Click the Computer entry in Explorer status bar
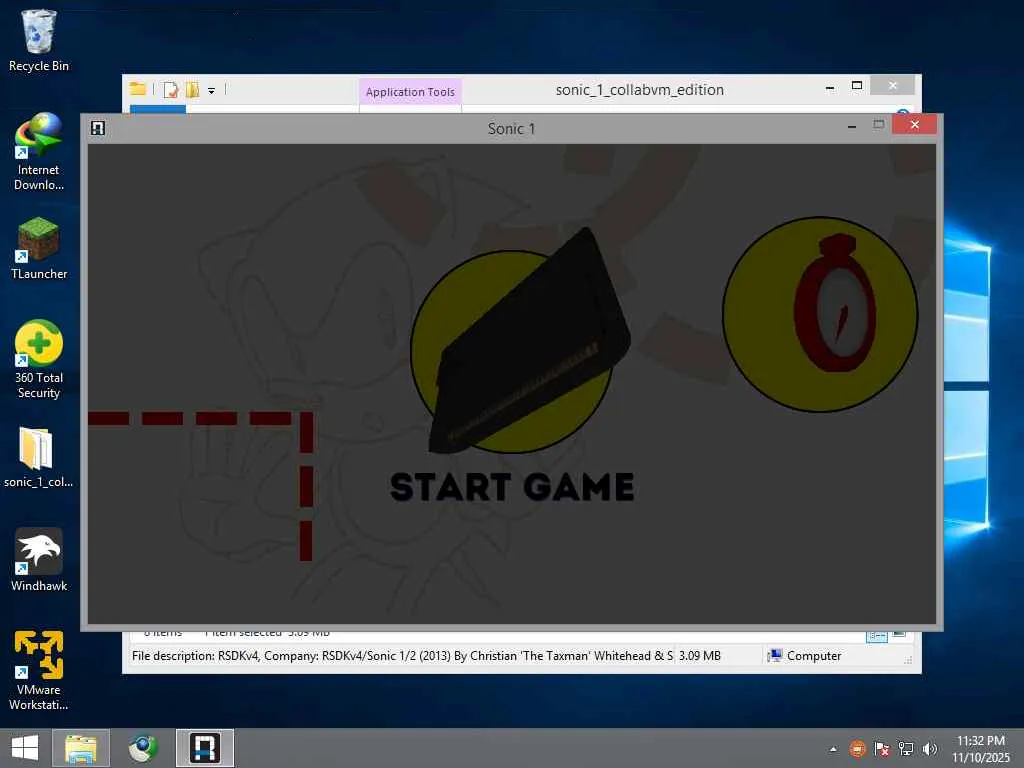Screen dimensions: 1024x768 pyautogui.click(x=805, y=656)
